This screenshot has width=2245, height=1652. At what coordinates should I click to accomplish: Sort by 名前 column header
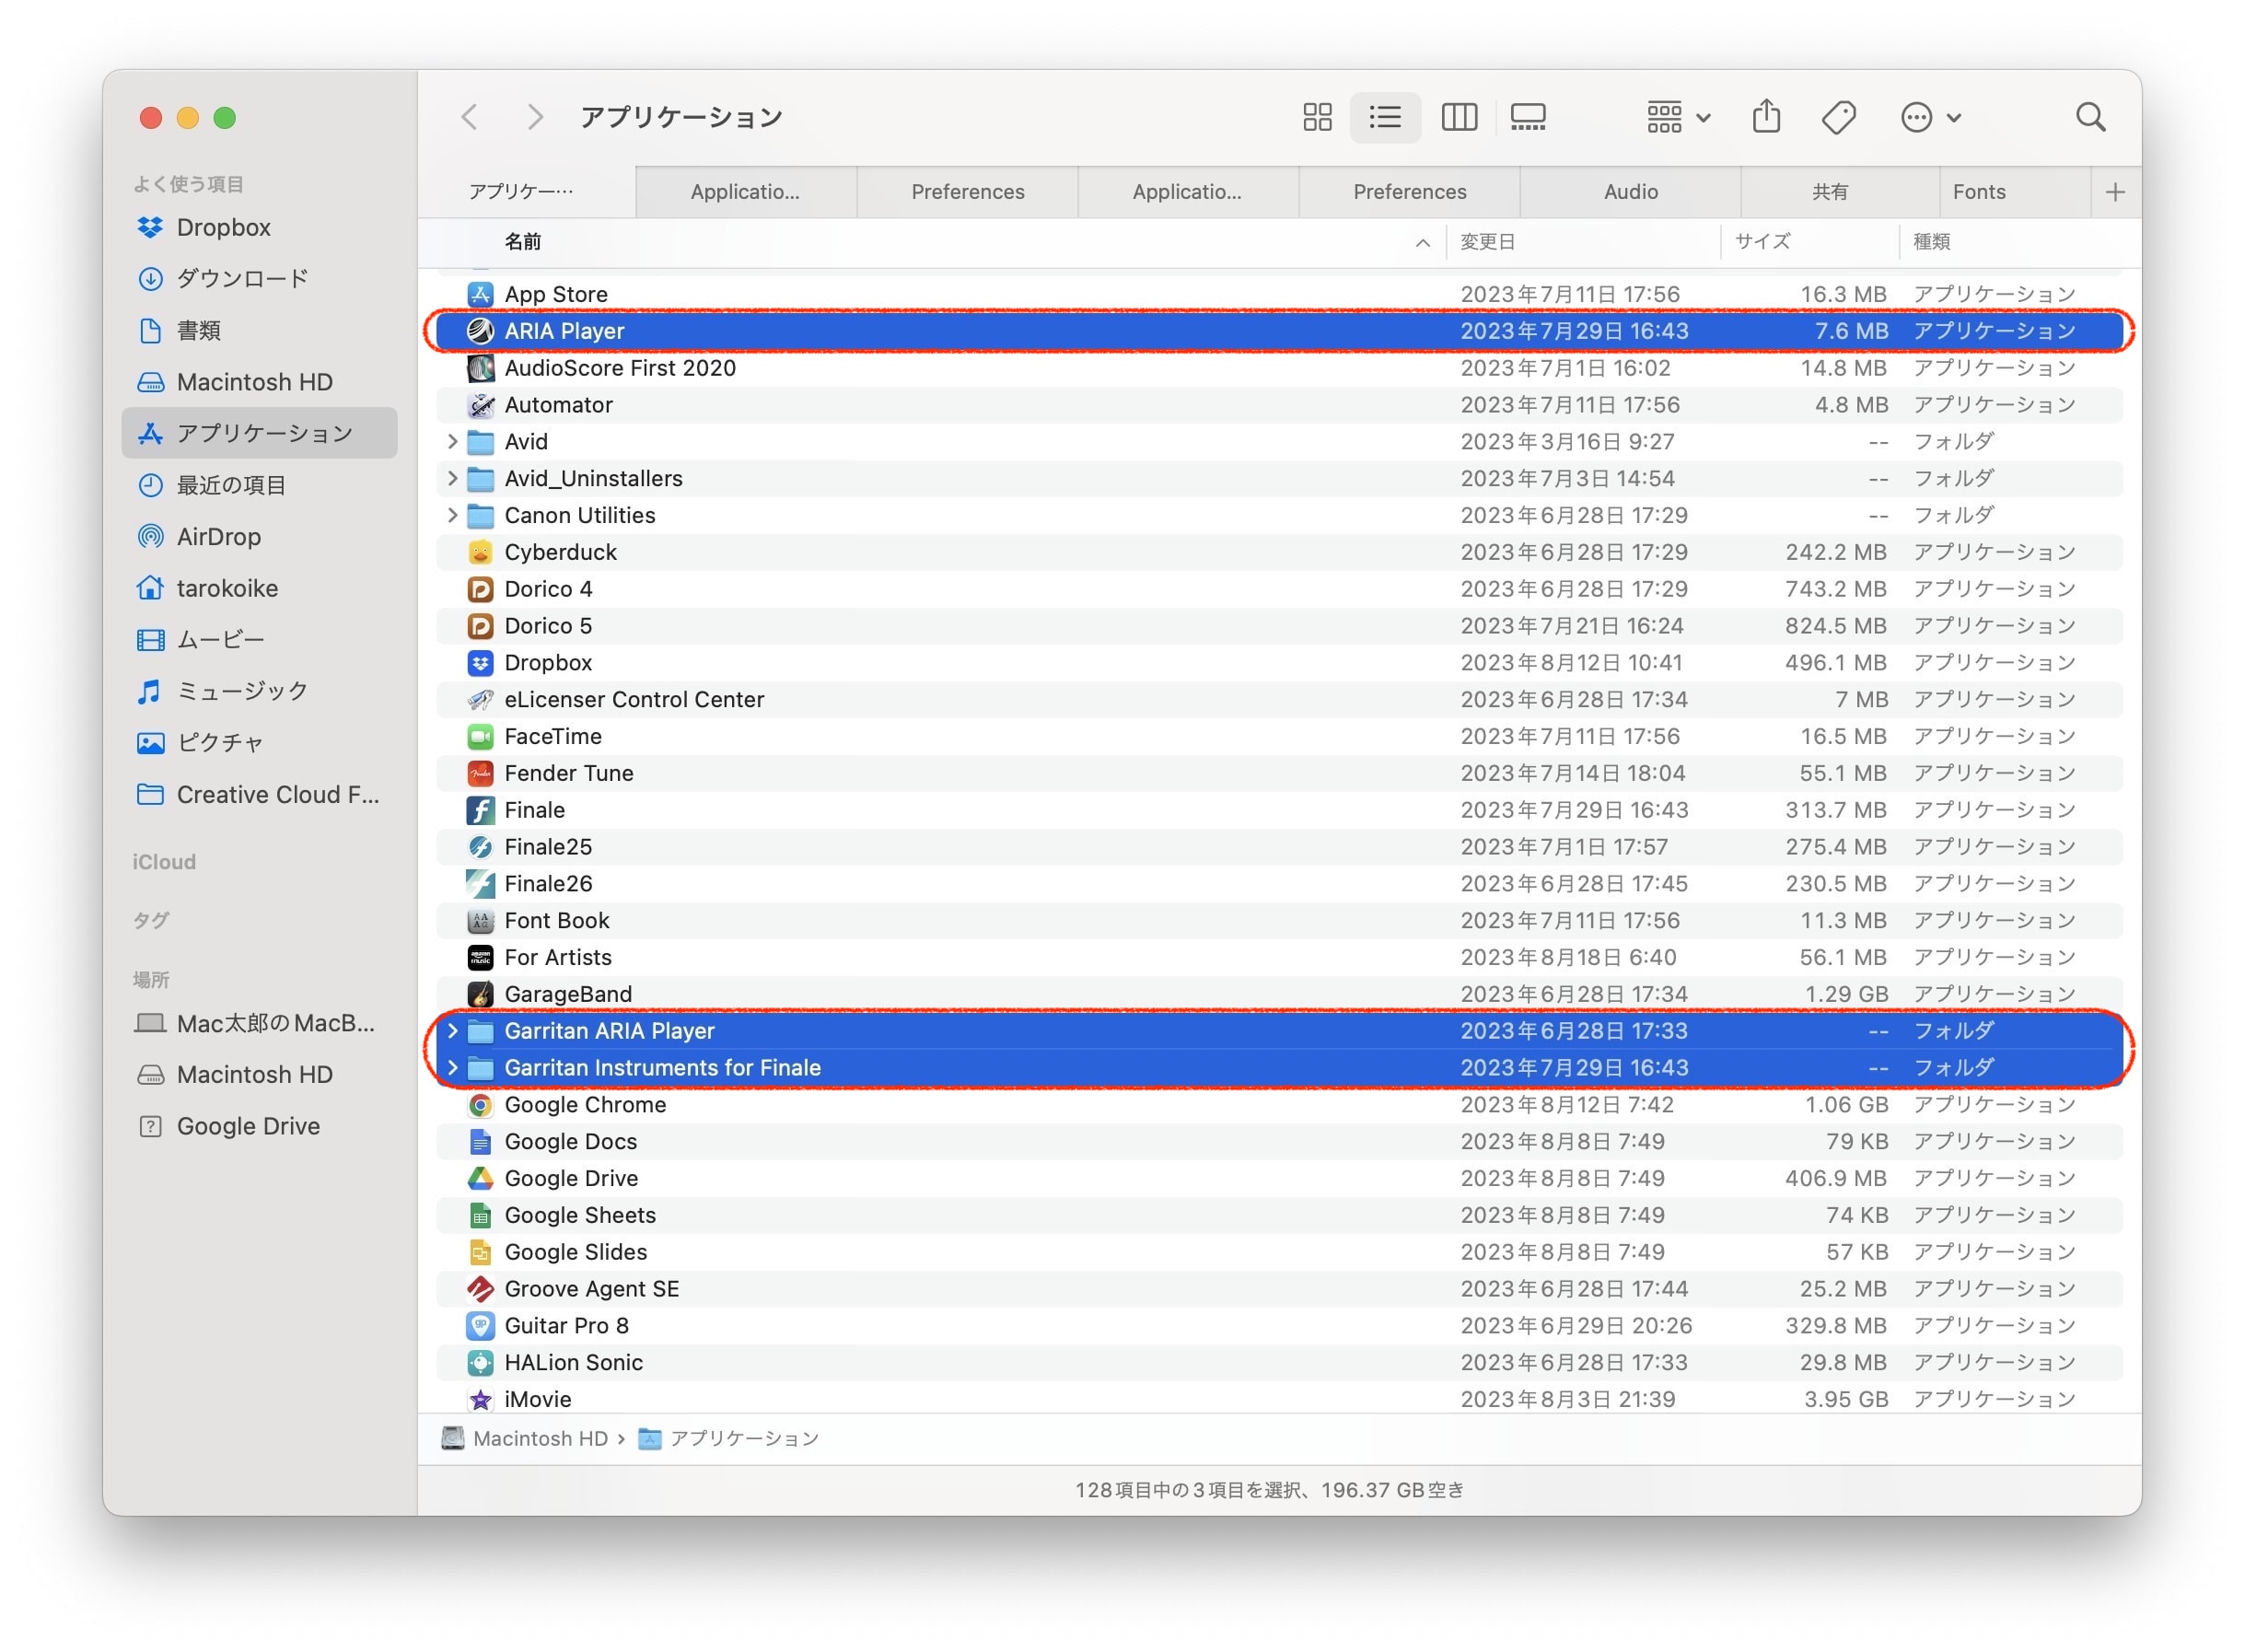(x=932, y=242)
